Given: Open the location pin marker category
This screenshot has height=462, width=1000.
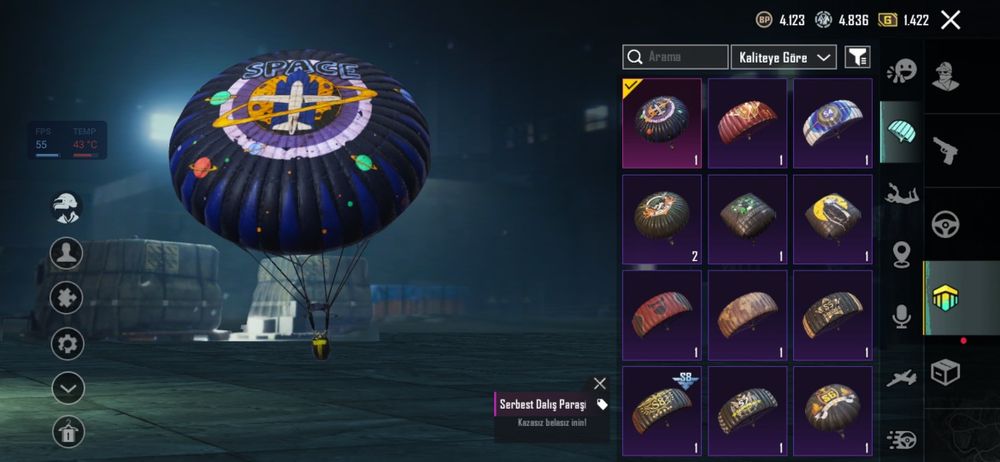Looking at the screenshot, I should 901,254.
